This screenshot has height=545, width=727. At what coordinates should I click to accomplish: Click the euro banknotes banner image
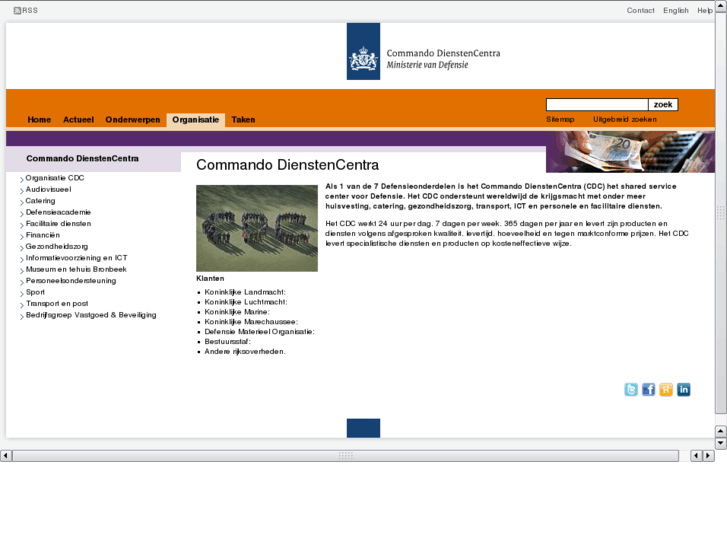click(x=630, y=152)
